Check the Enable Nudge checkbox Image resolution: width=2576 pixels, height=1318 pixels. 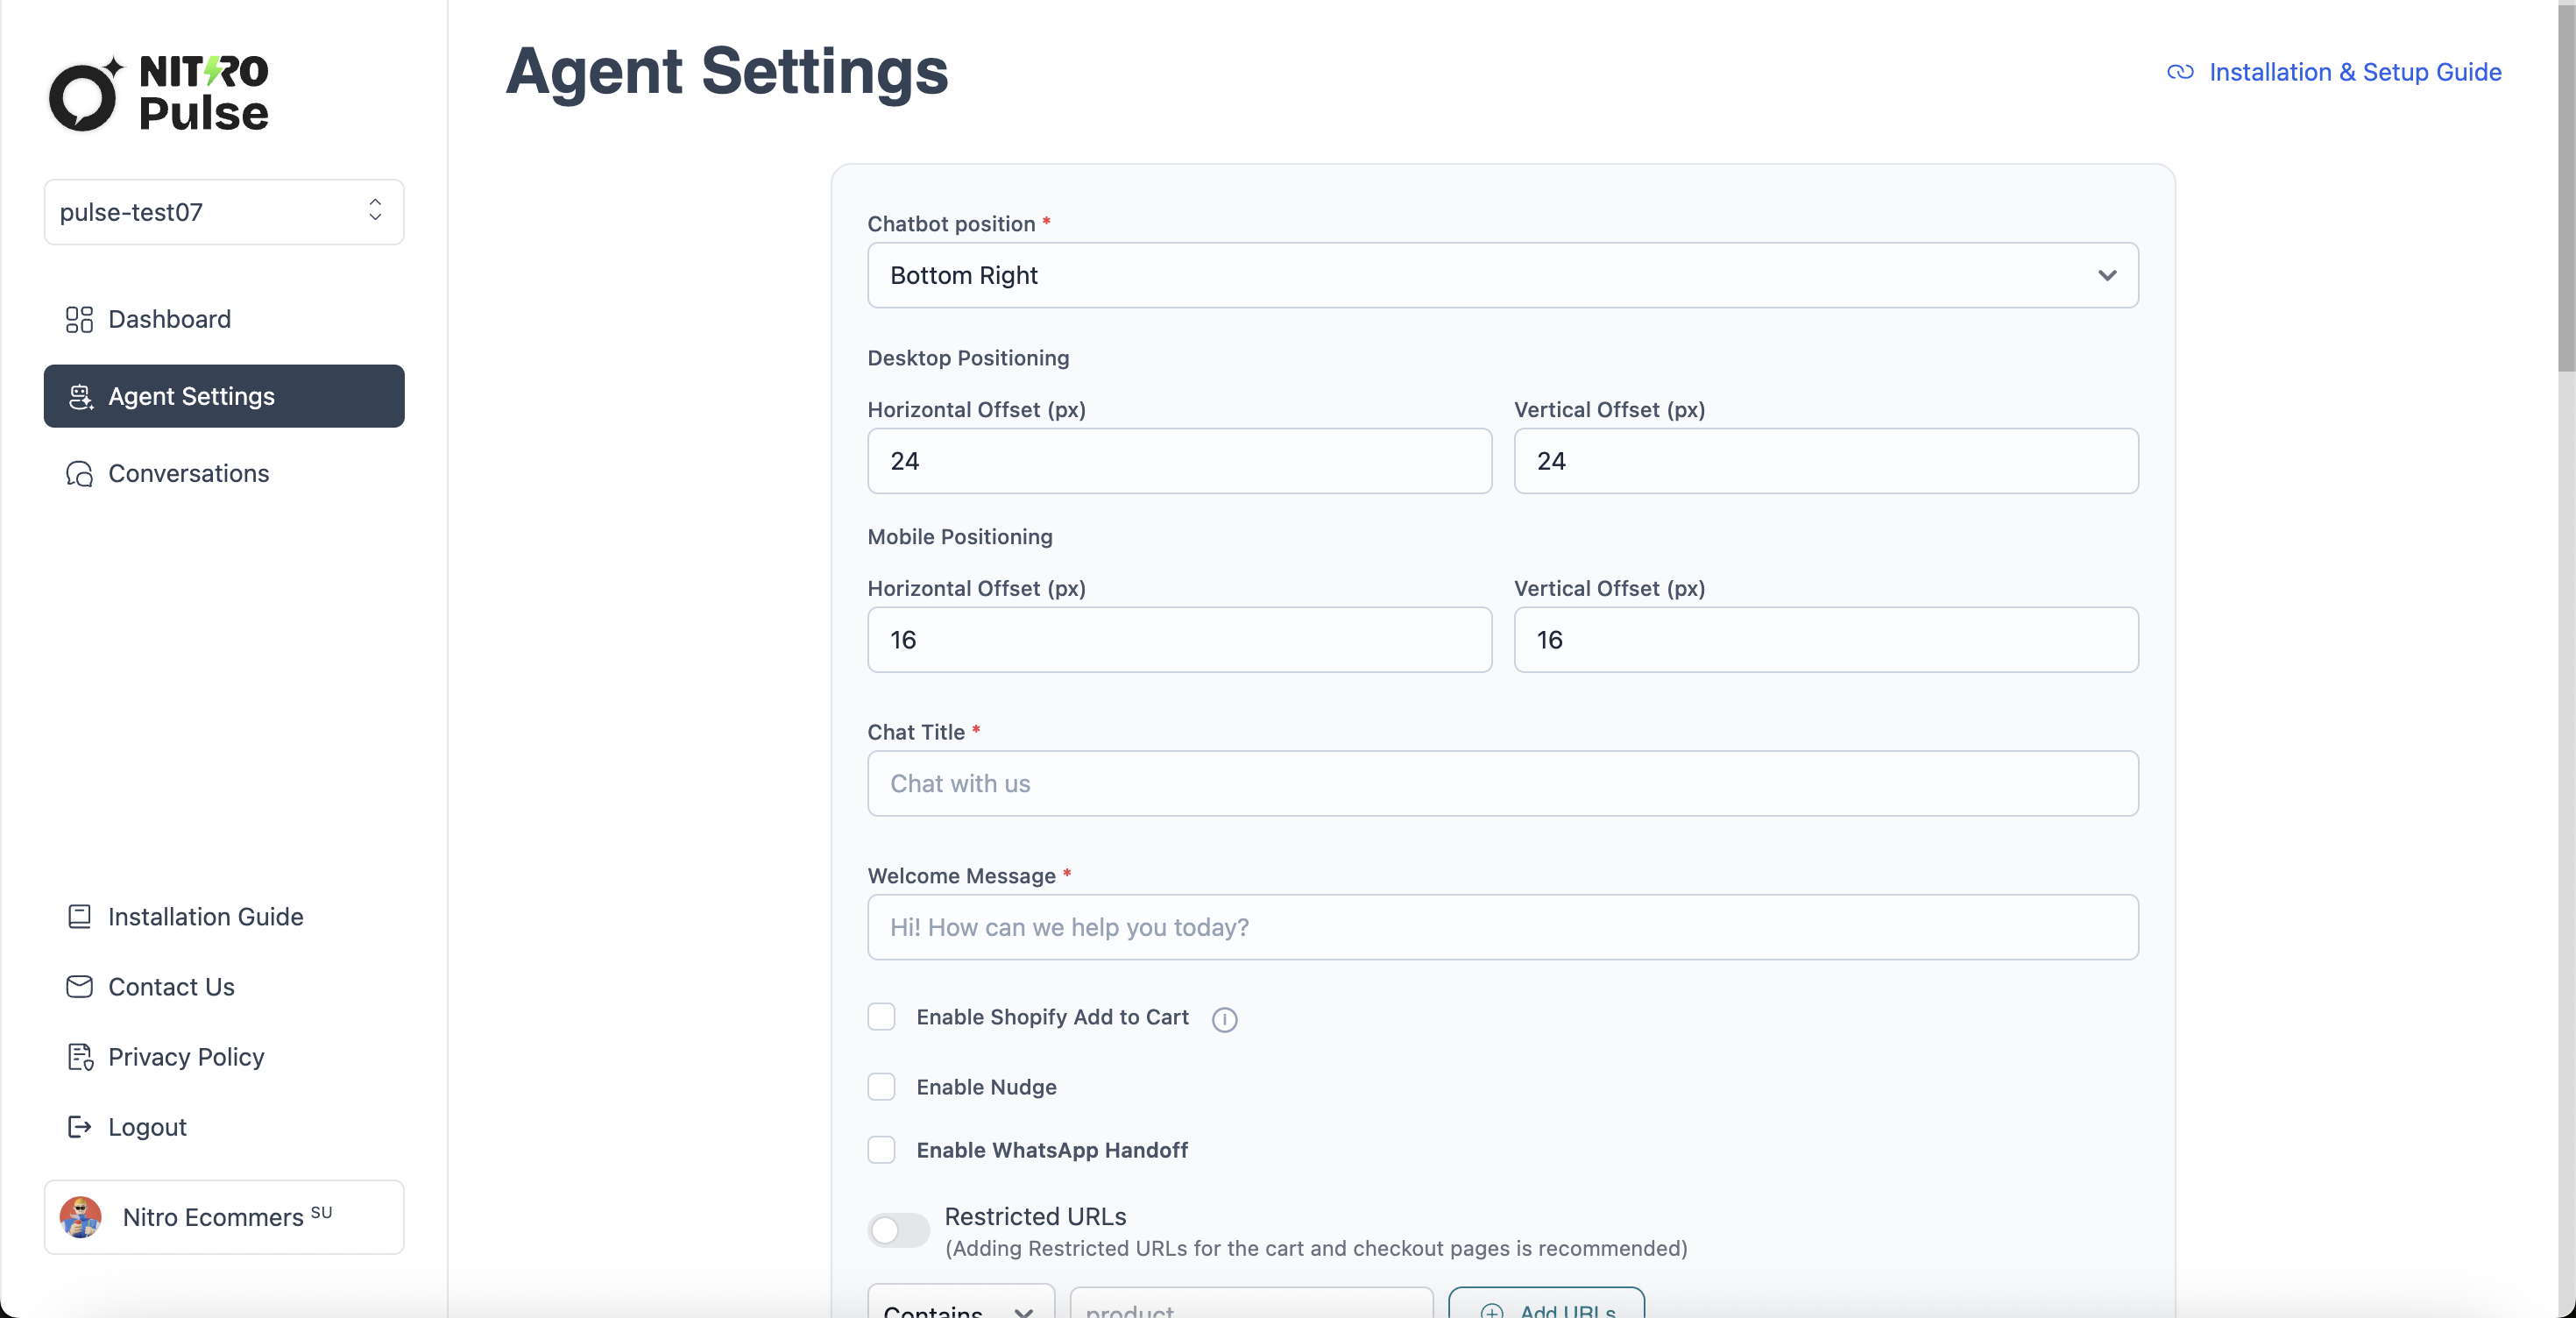coord(881,1086)
